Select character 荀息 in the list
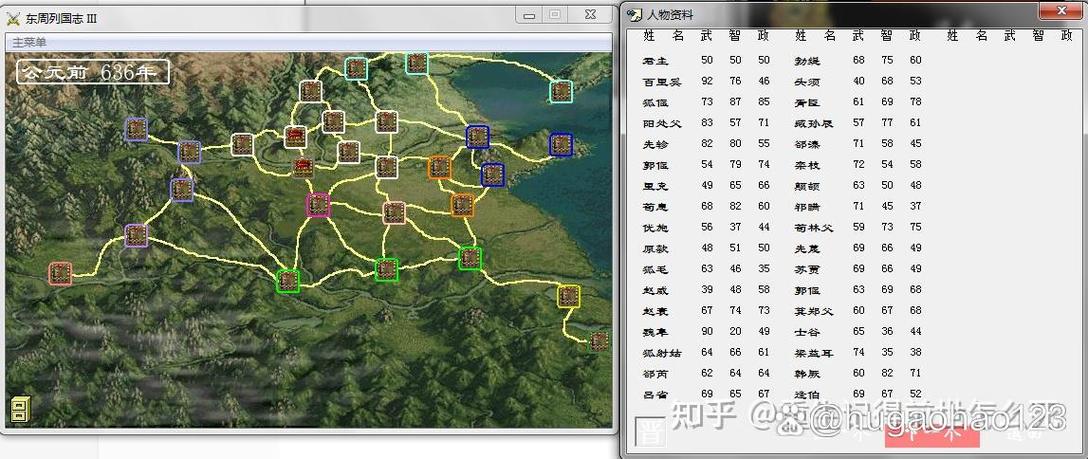Image resolution: width=1088 pixels, height=459 pixels. coord(654,207)
